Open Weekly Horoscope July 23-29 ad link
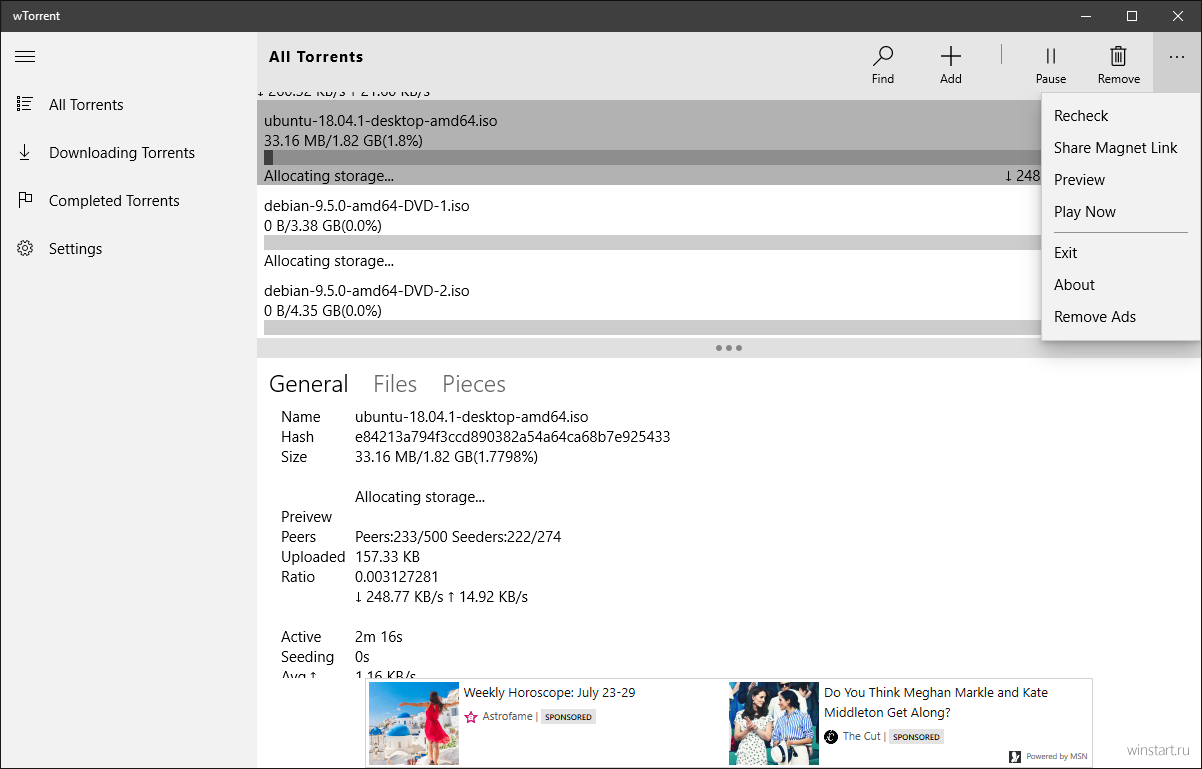 pyautogui.click(x=549, y=692)
